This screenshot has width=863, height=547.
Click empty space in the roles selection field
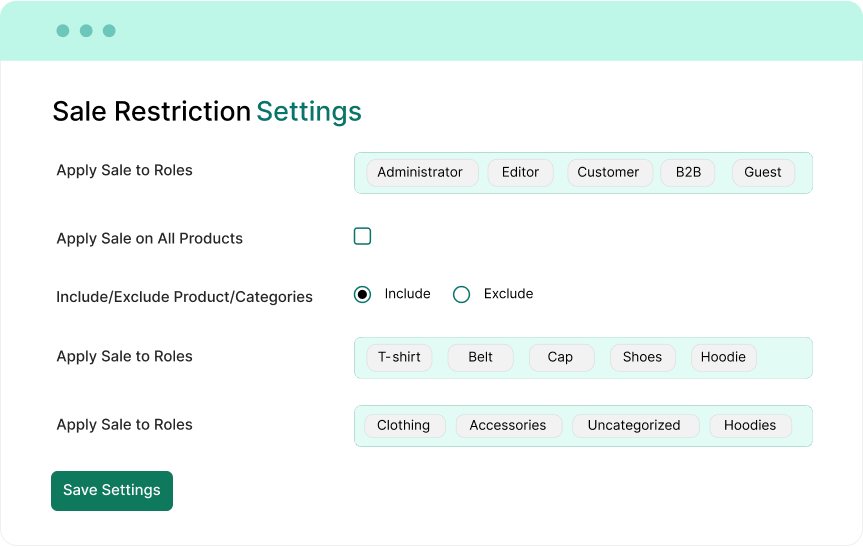tap(803, 172)
